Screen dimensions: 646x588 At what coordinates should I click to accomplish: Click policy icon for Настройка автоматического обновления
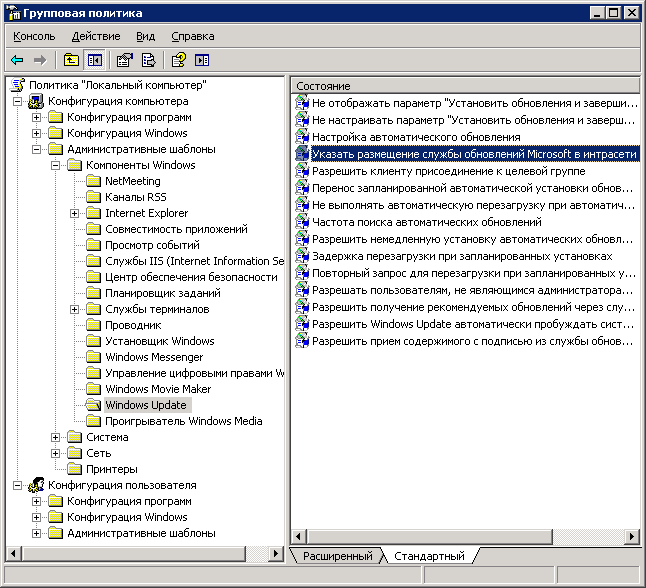pyautogui.click(x=302, y=137)
